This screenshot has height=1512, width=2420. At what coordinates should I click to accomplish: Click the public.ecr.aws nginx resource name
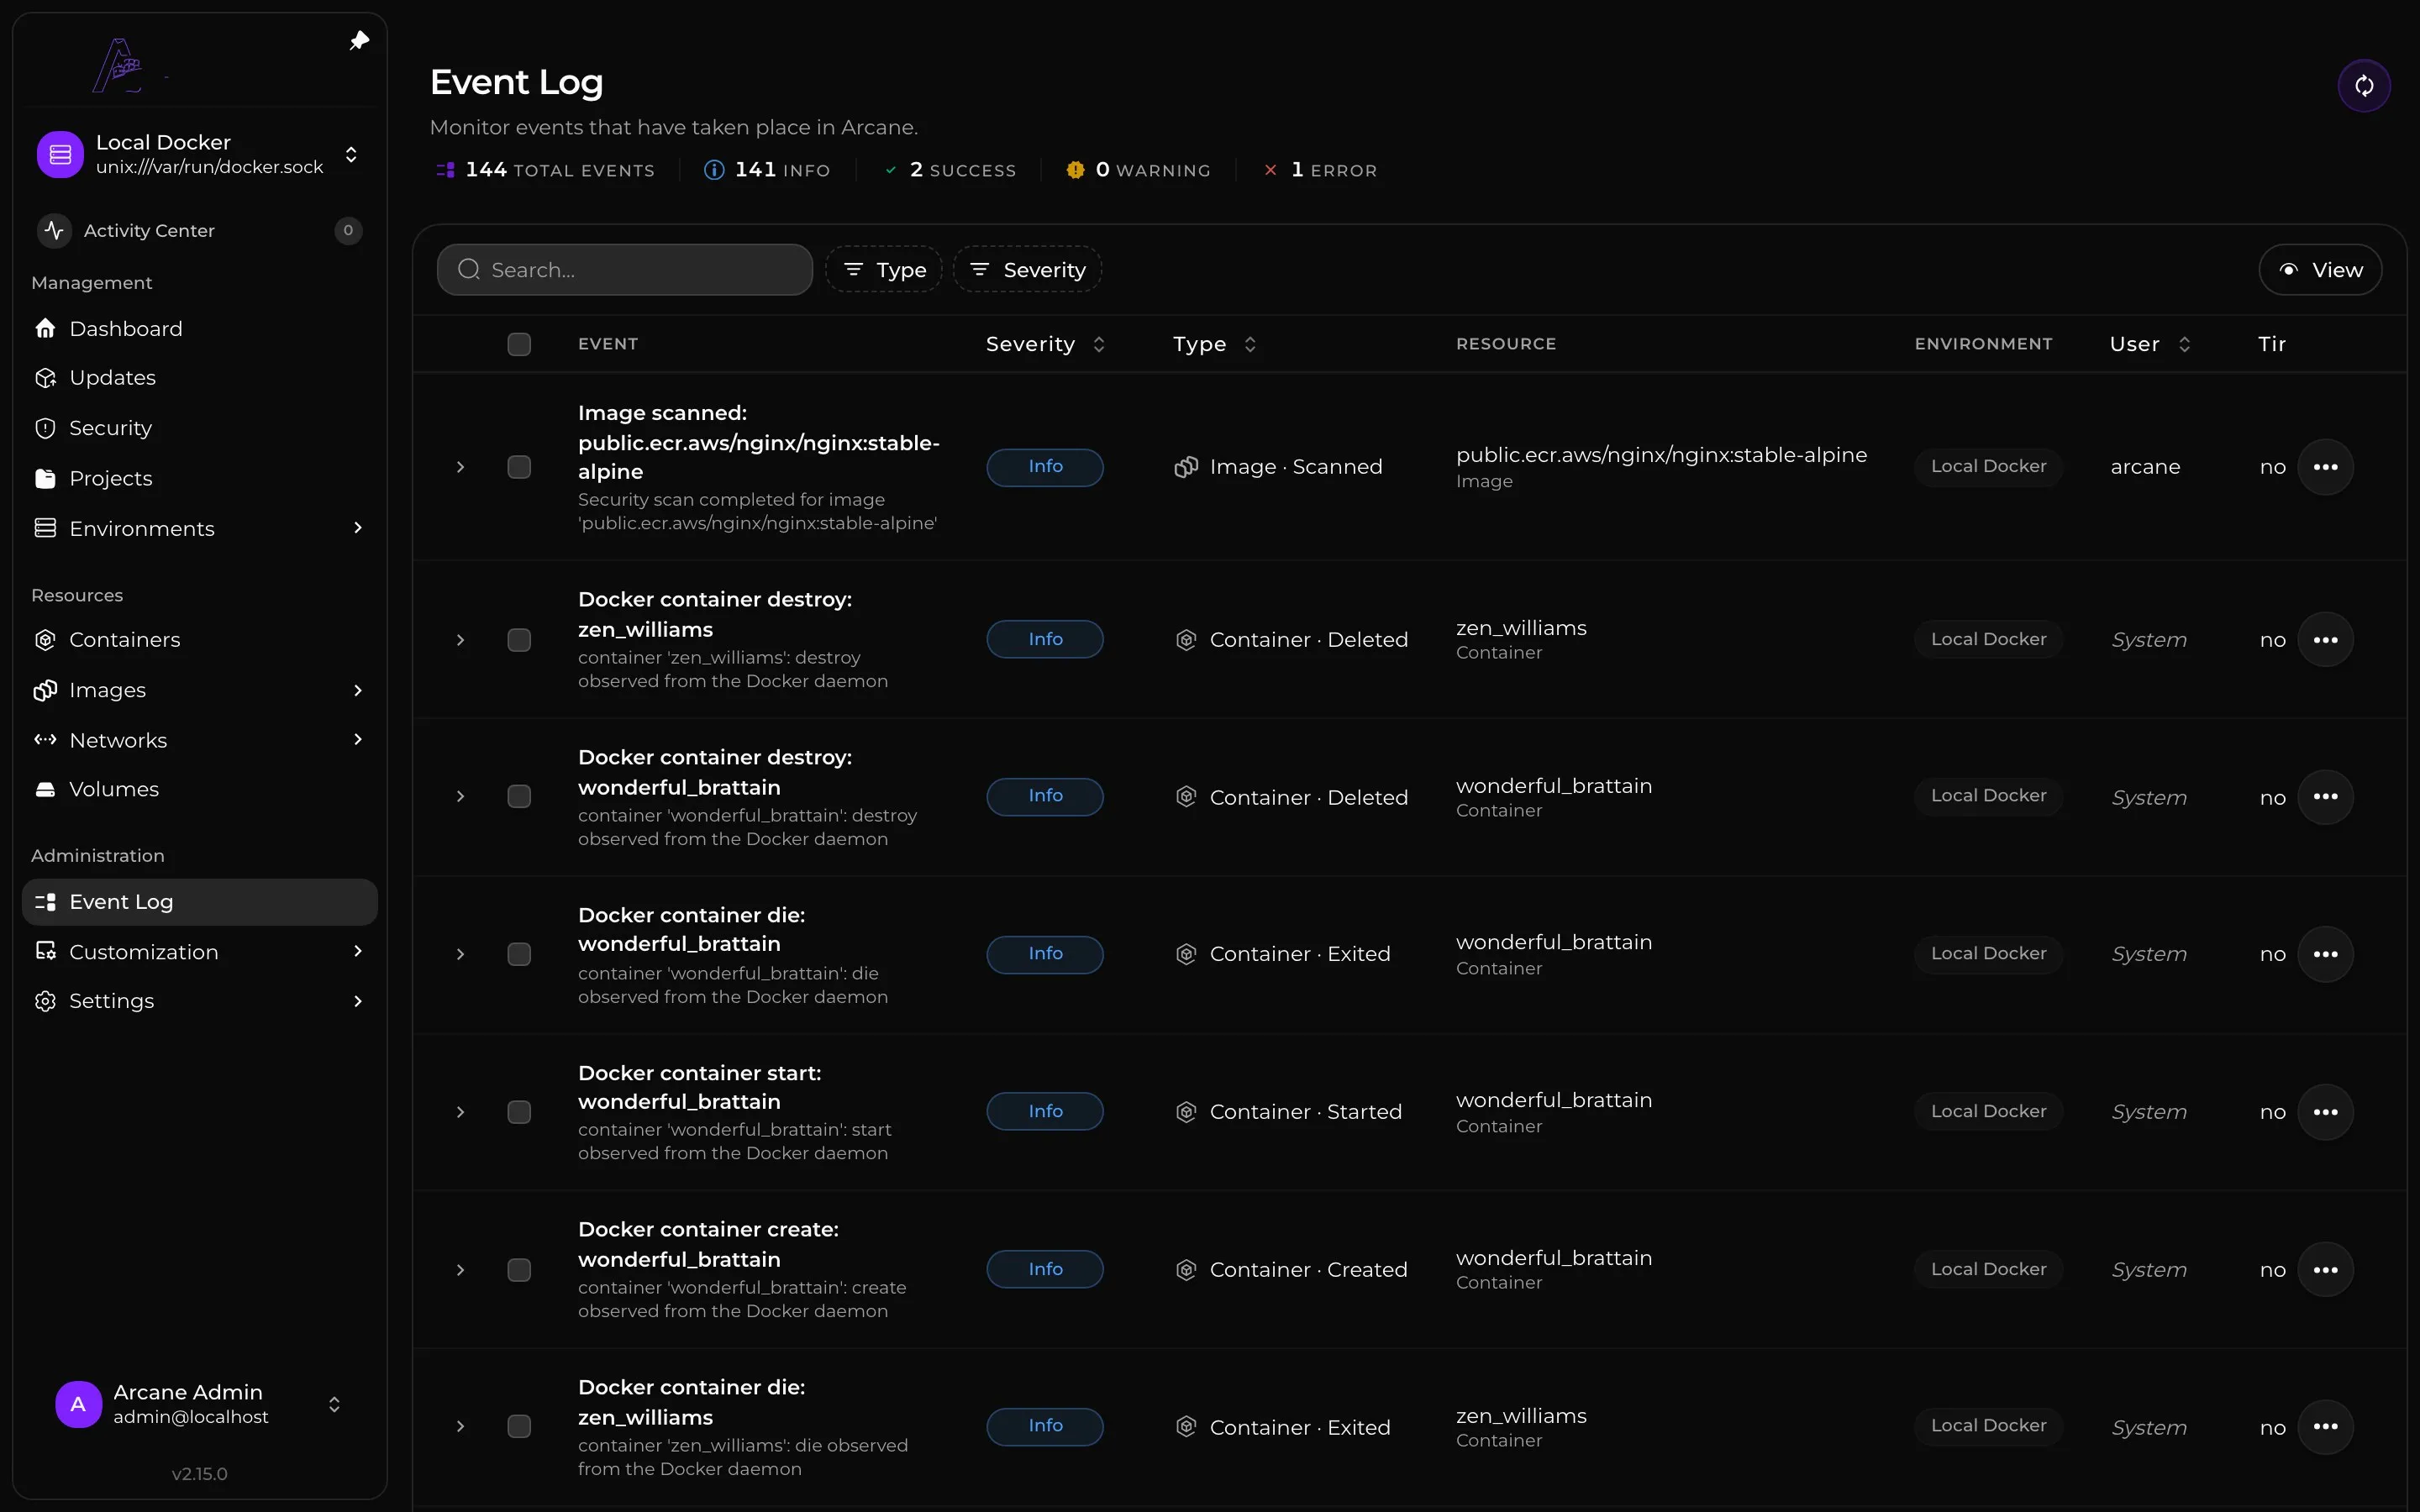pos(1661,455)
